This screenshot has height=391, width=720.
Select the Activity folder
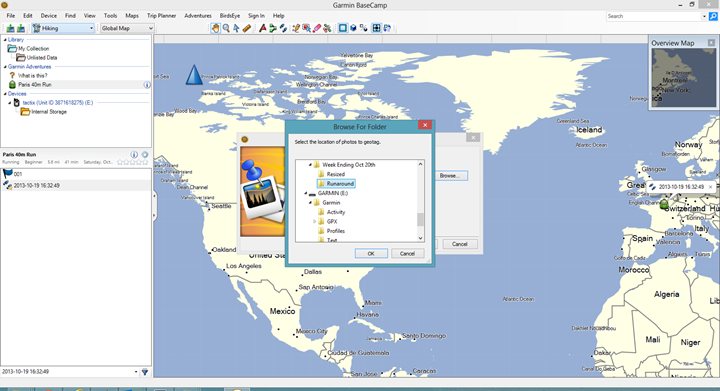click(336, 212)
